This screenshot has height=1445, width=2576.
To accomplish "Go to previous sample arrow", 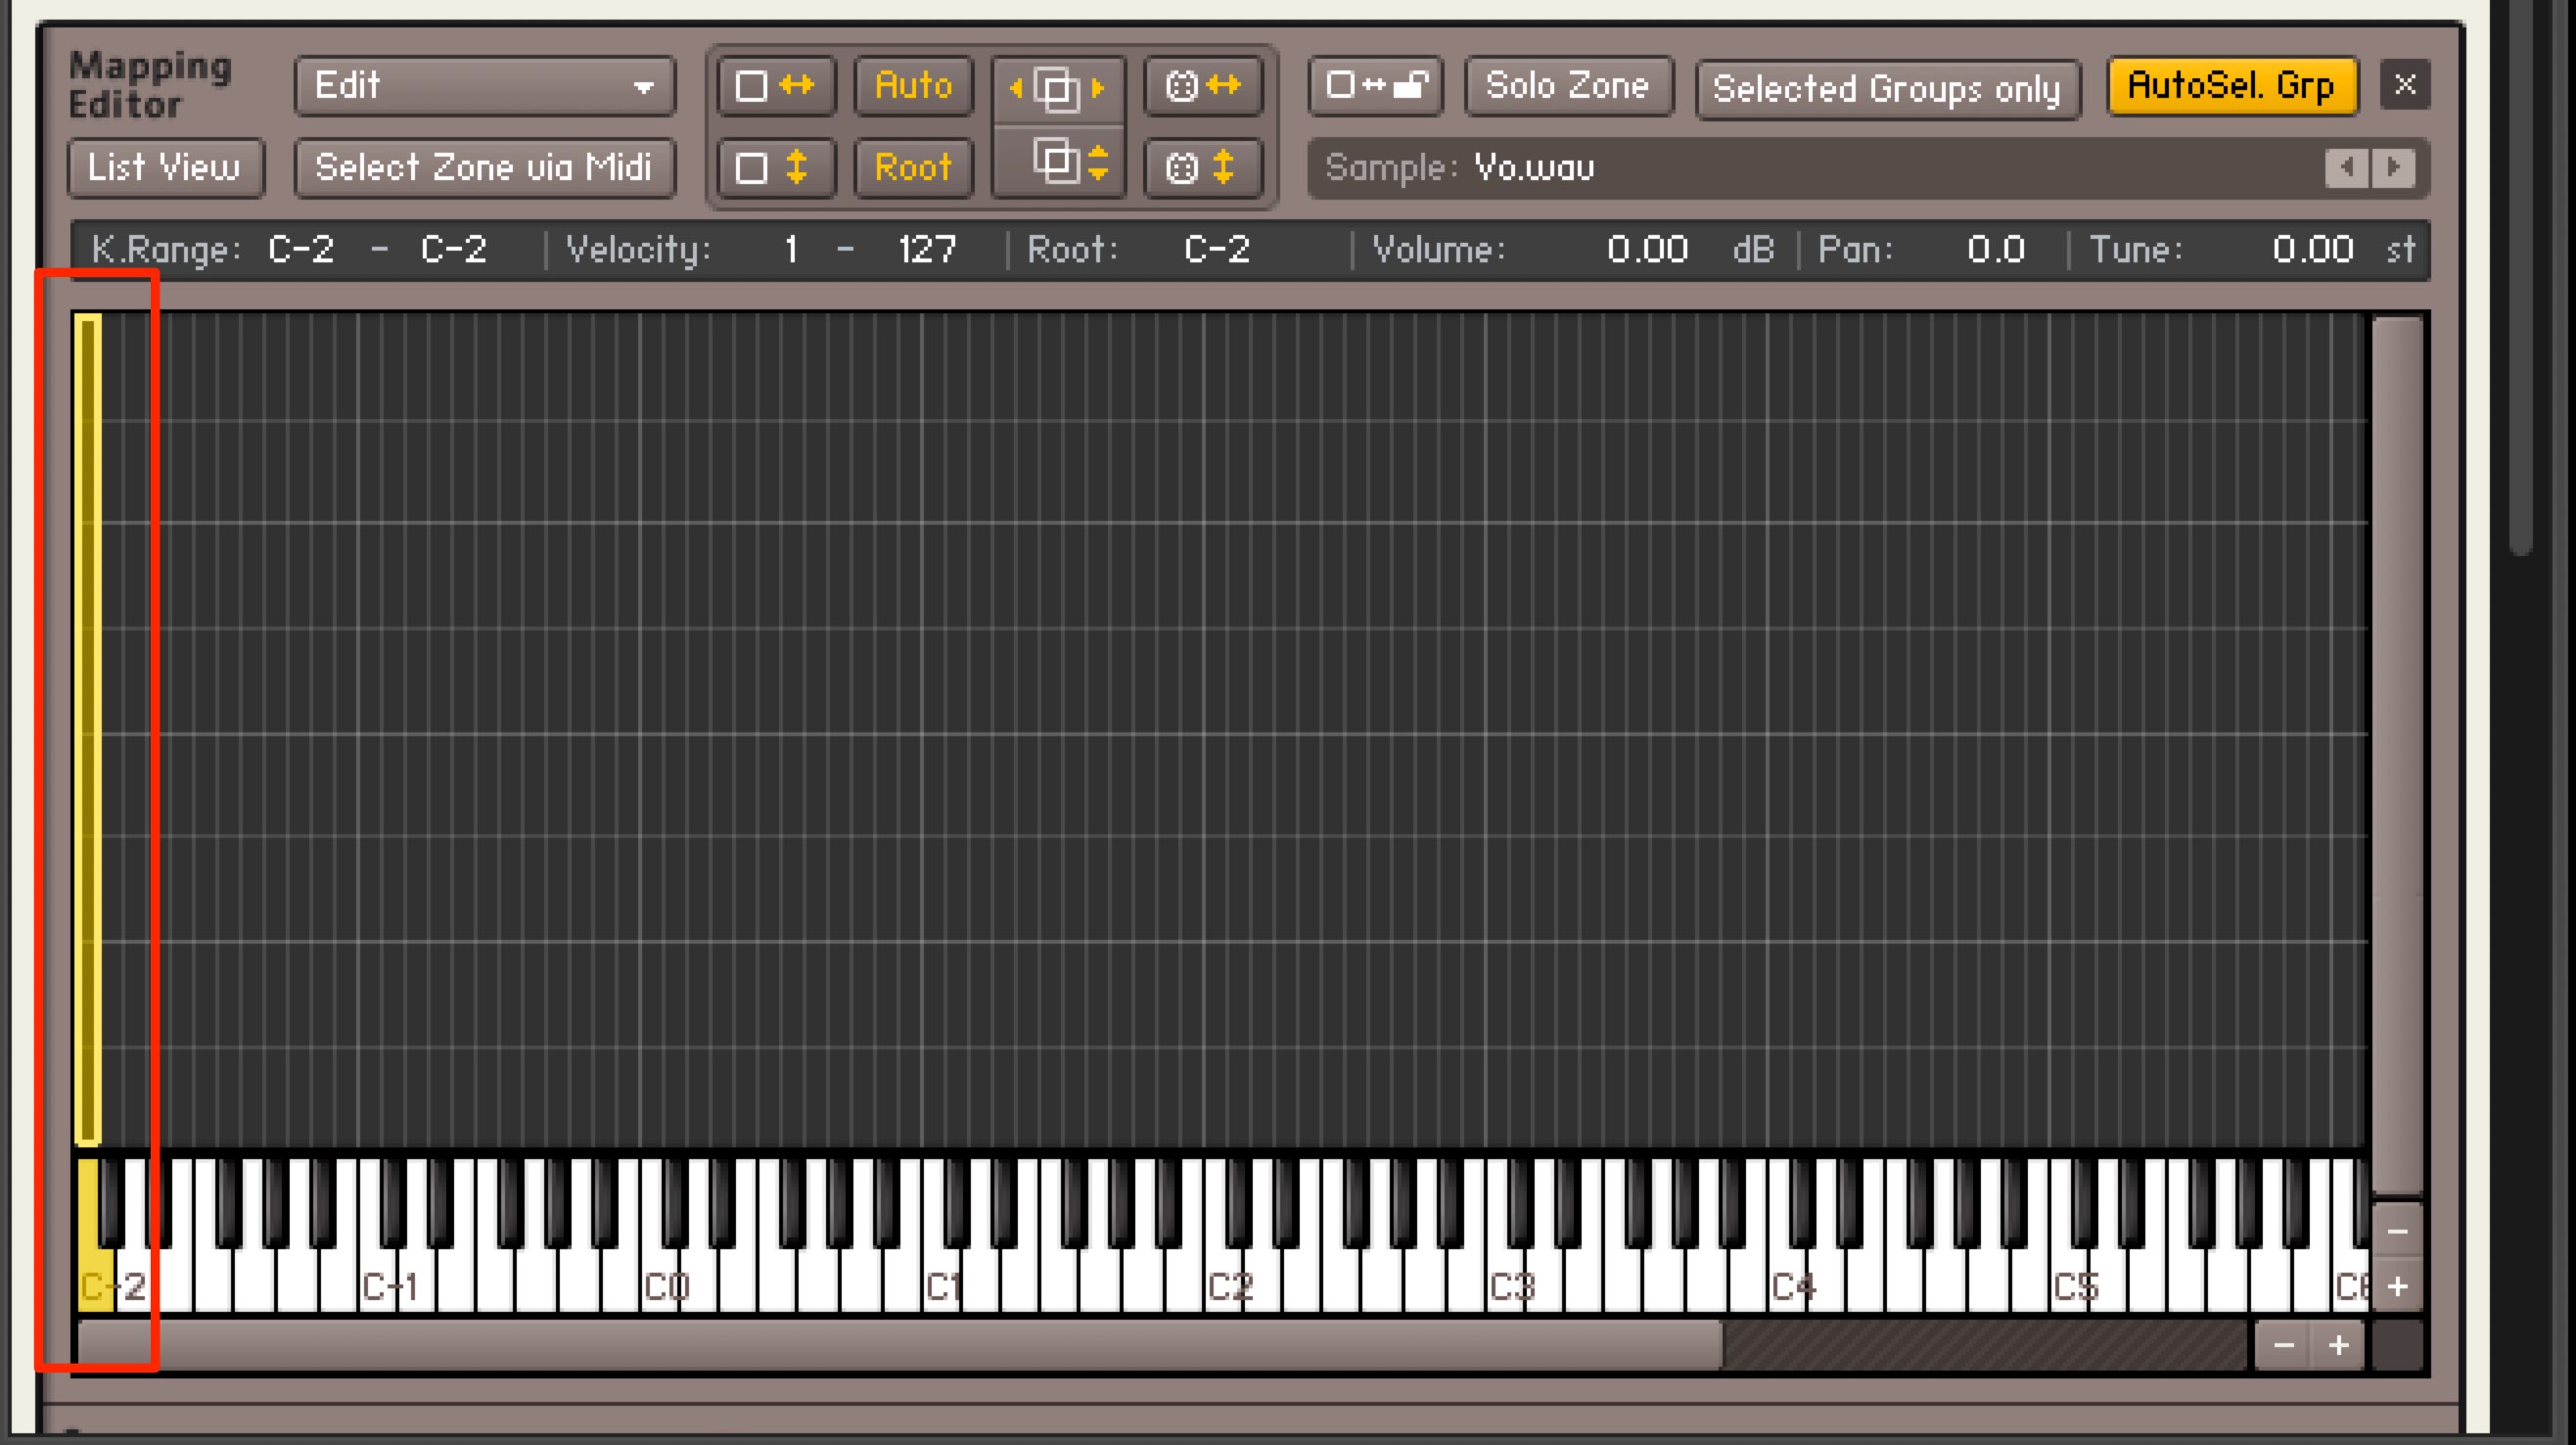I will (x=2347, y=167).
